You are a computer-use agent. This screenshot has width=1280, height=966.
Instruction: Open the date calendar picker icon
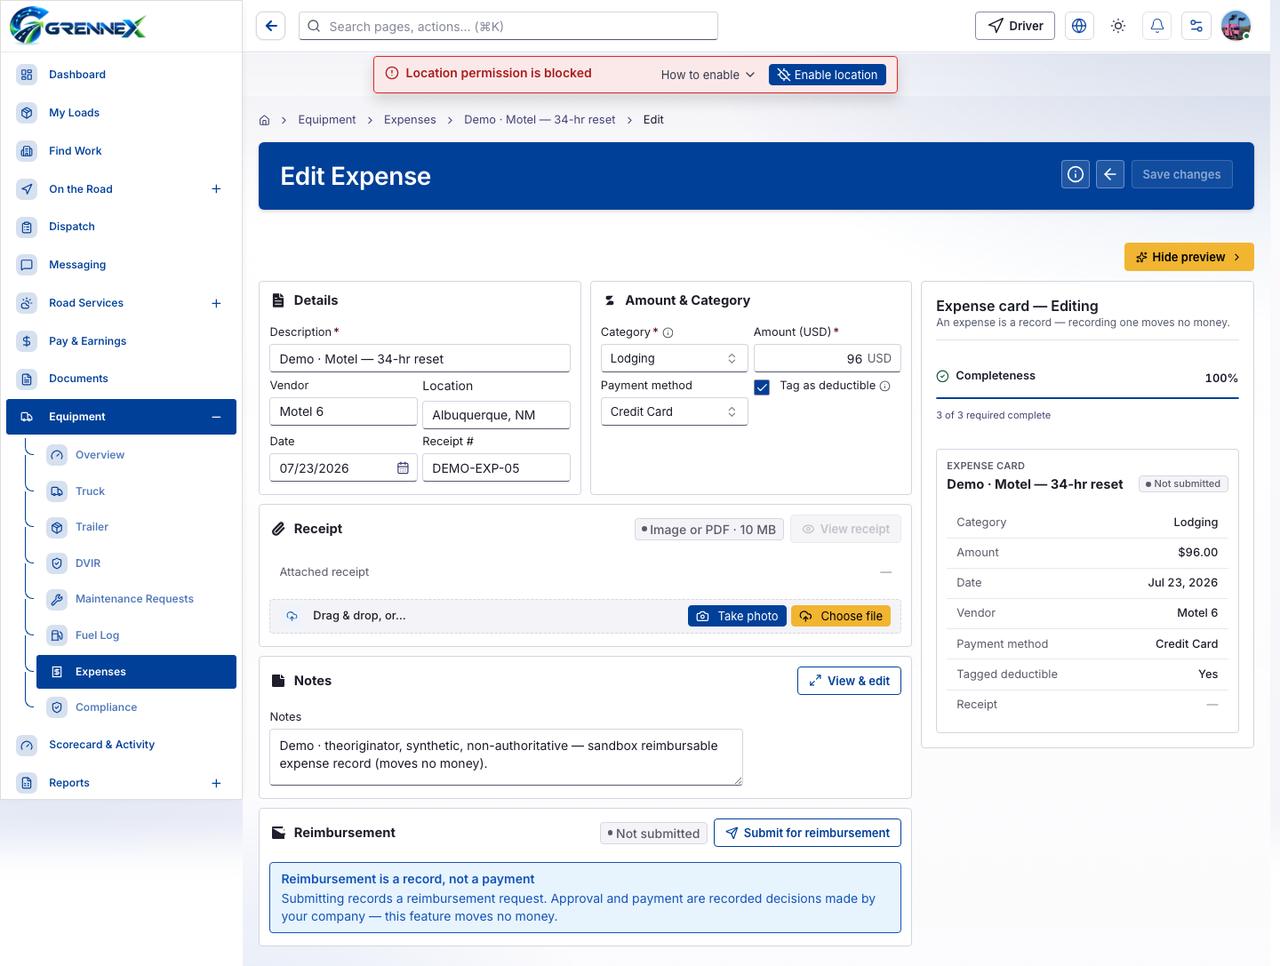tap(403, 468)
